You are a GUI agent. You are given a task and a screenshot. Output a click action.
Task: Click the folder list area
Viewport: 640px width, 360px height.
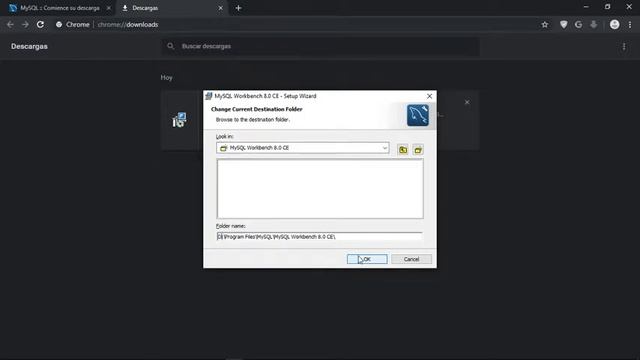pos(320,189)
